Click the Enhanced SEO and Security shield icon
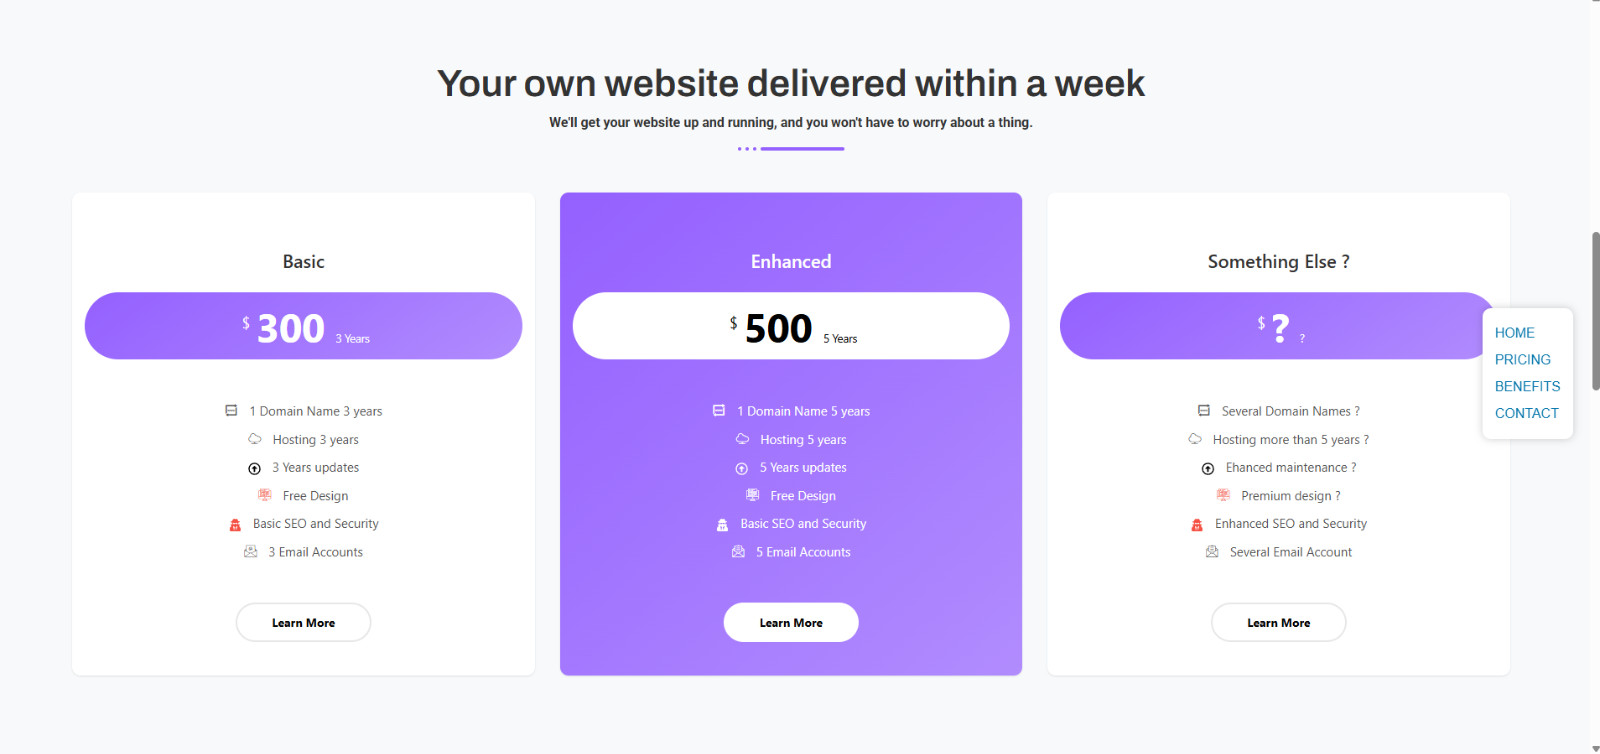This screenshot has height=754, width=1600. pyautogui.click(x=1196, y=523)
